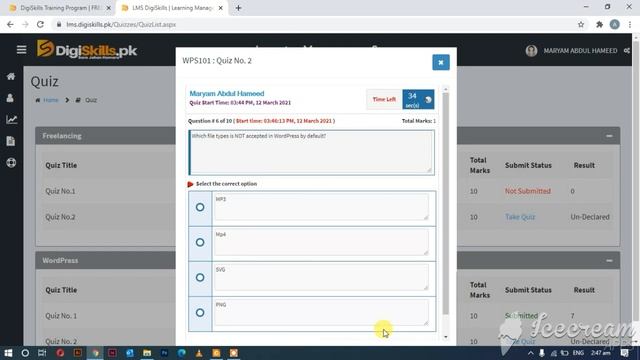This screenshot has width=640, height=360.
Task: Open the chart progress sidebar icon
Action: pos(11,120)
